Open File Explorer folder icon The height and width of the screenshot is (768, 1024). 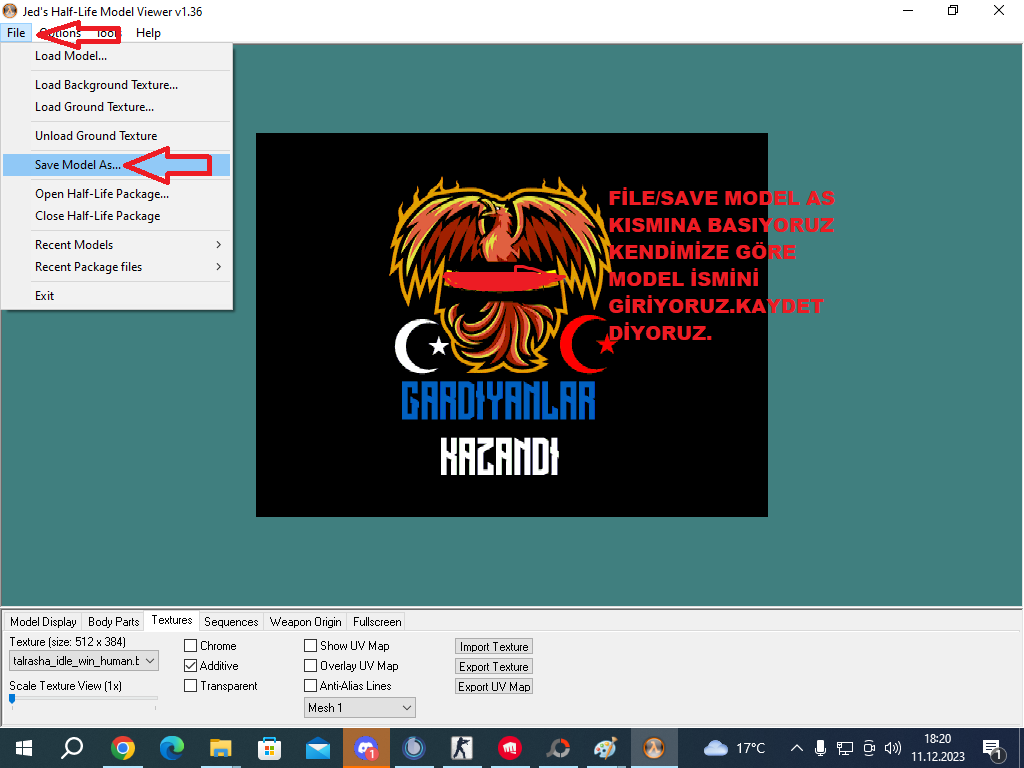point(220,748)
